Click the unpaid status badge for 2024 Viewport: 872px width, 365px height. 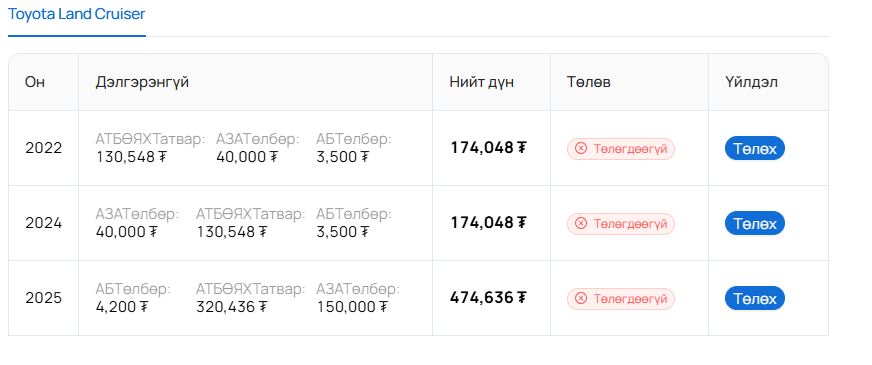point(621,224)
